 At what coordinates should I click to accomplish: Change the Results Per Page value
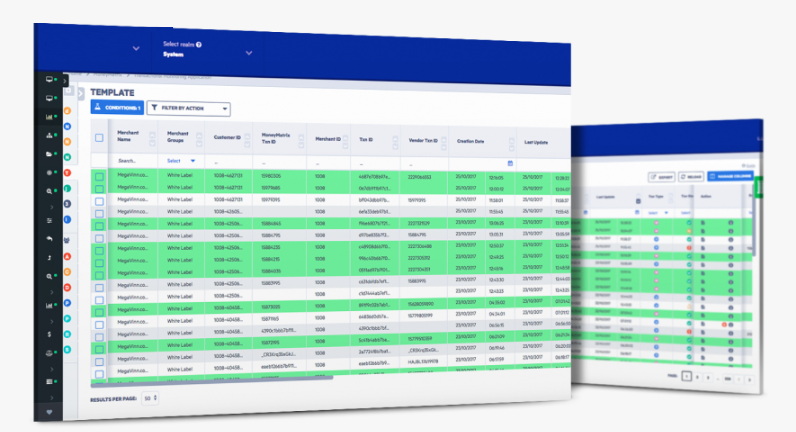[x=154, y=398]
